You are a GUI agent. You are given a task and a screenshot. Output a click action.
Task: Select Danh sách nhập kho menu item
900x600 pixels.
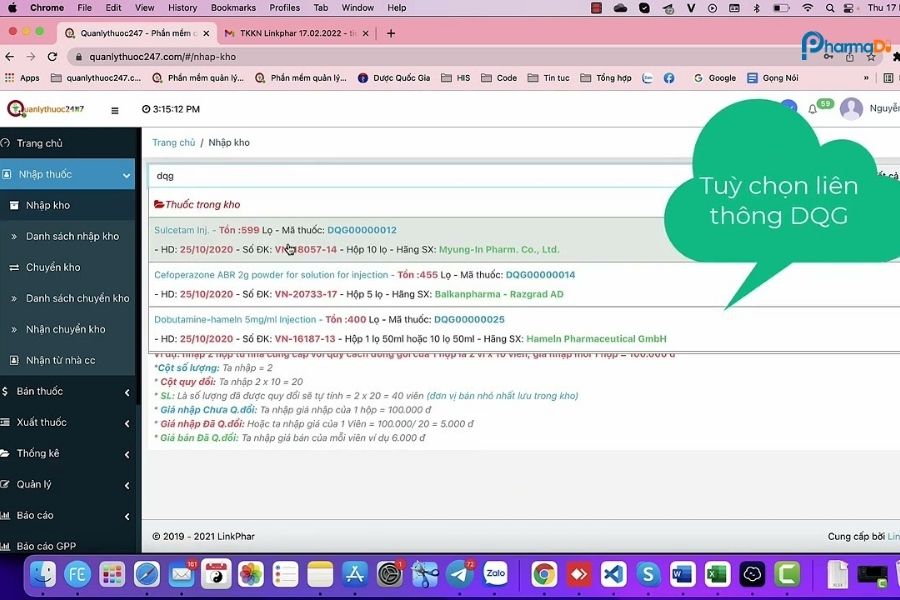point(72,236)
